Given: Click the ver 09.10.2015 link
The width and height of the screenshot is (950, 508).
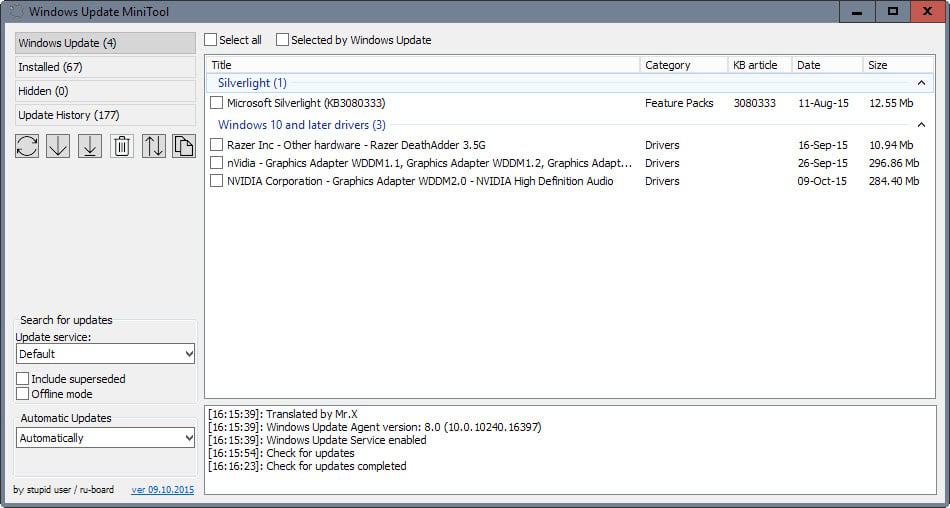Looking at the screenshot, I should coord(163,490).
